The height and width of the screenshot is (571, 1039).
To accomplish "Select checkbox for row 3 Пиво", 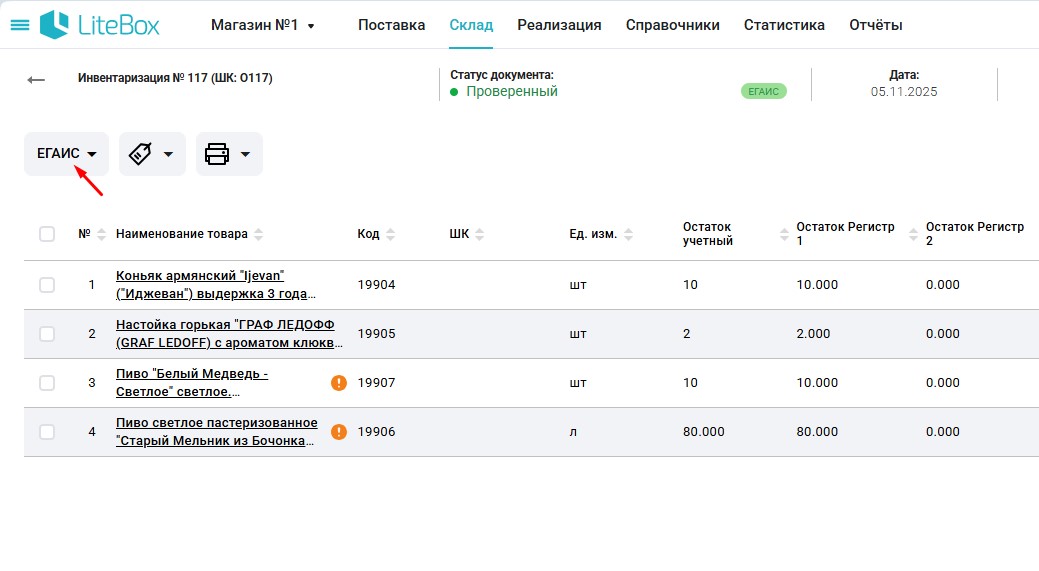I will [47, 383].
